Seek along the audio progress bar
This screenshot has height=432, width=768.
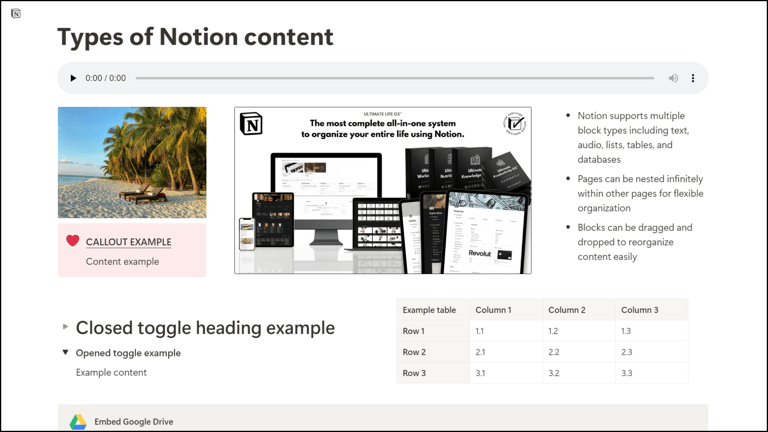(x=395, y=78)
